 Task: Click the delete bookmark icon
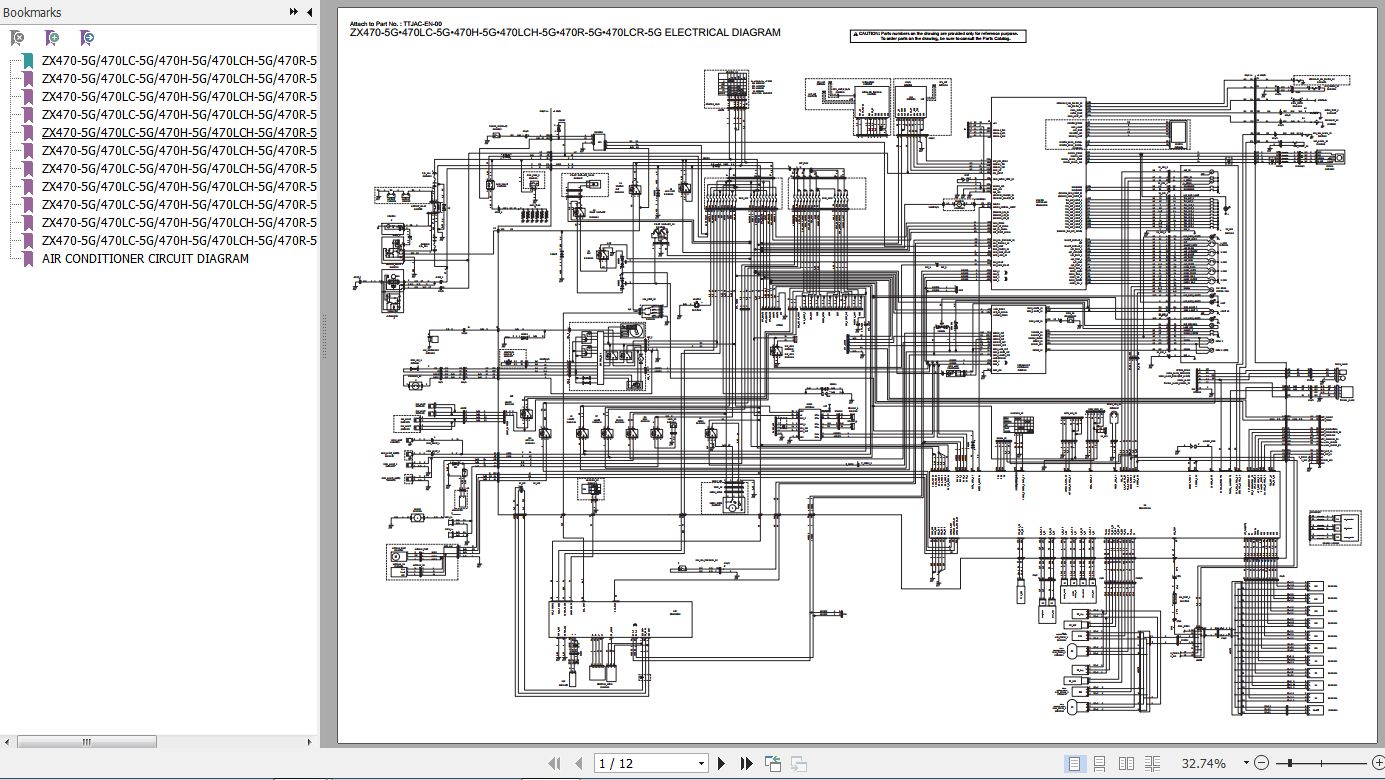pos(17,38)
